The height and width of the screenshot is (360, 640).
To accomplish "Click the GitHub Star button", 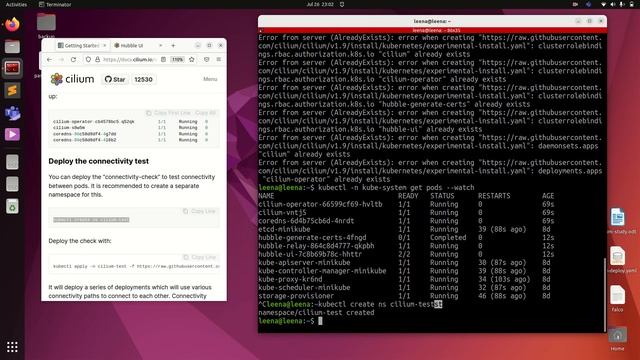I will pos(115,79).
